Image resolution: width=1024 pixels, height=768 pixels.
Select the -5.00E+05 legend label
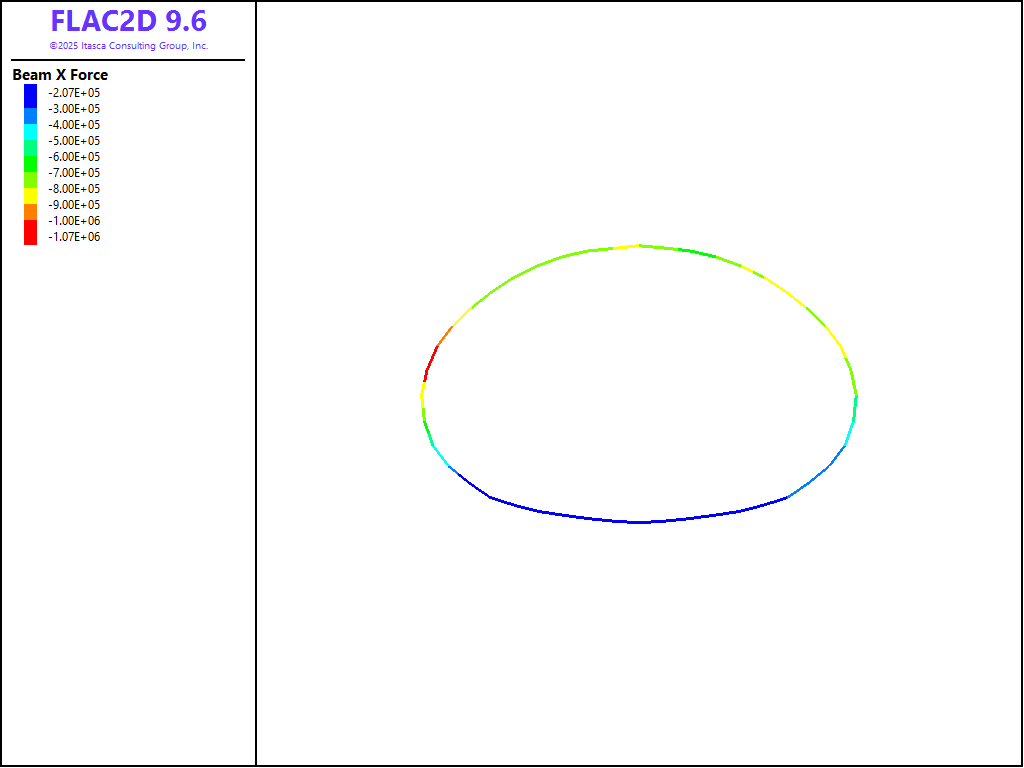pos(74,141)
